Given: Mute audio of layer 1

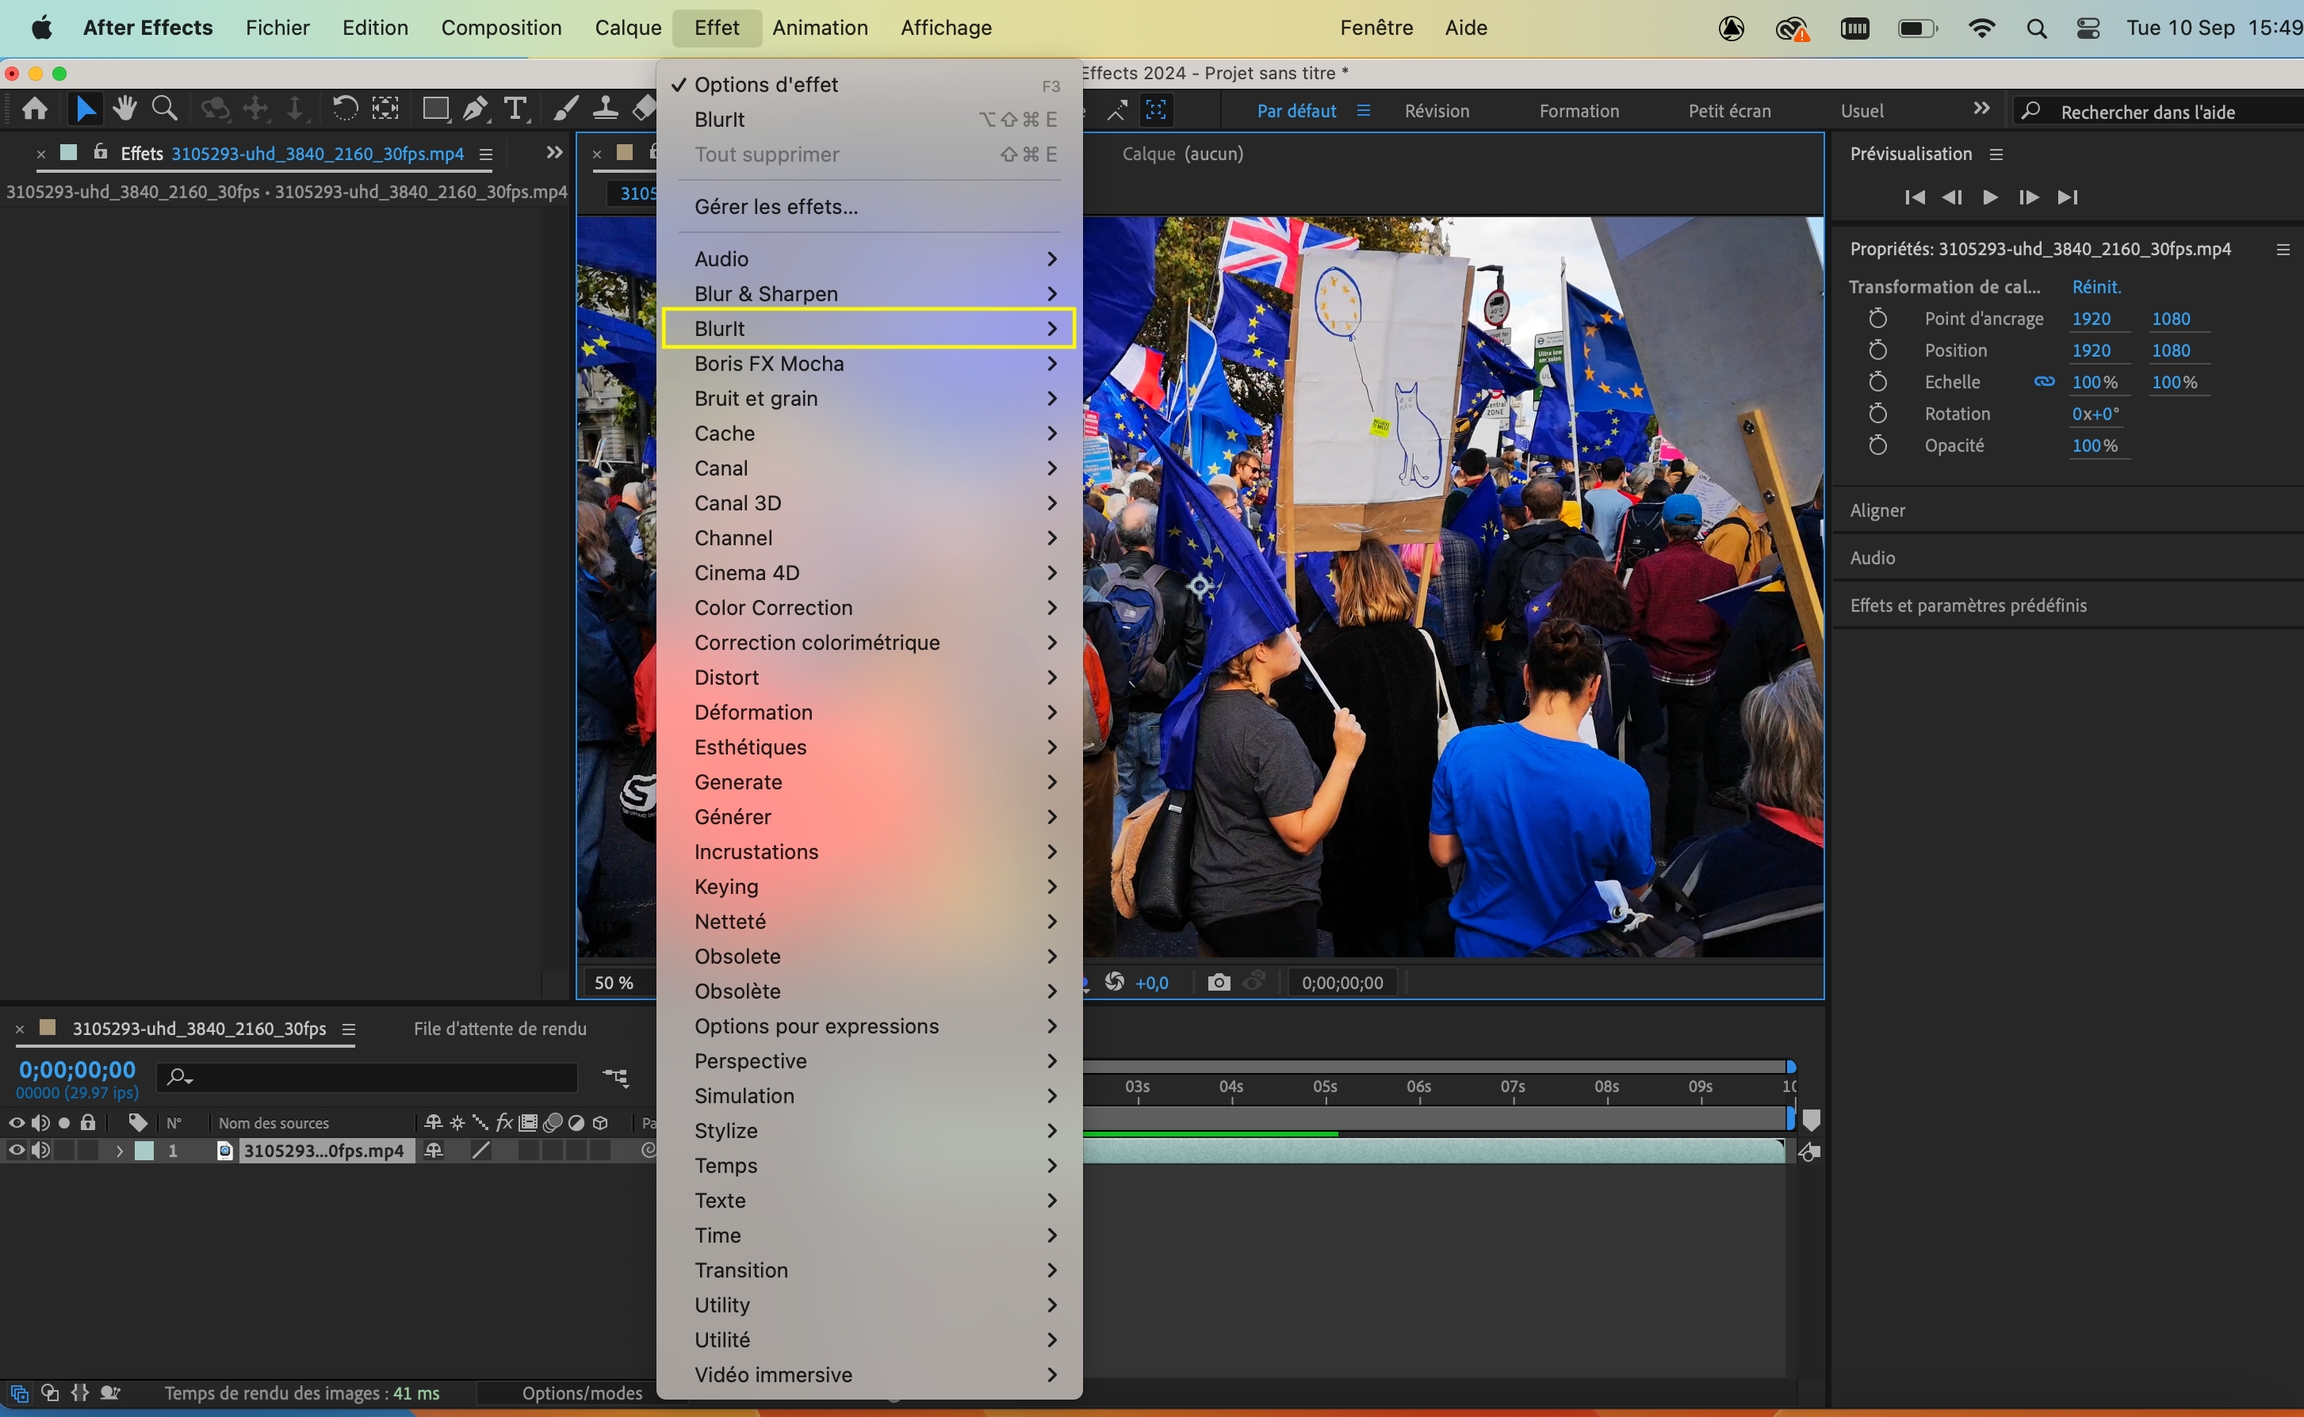Looking at the screenshot, I should click(x=40, y=1151).
